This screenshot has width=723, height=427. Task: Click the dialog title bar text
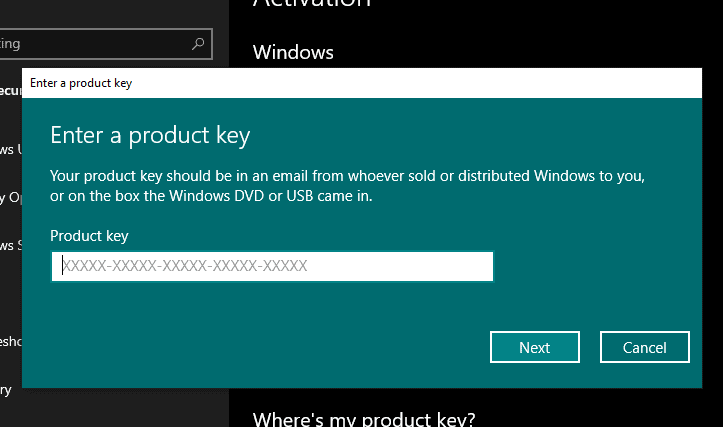click(81, 83)
